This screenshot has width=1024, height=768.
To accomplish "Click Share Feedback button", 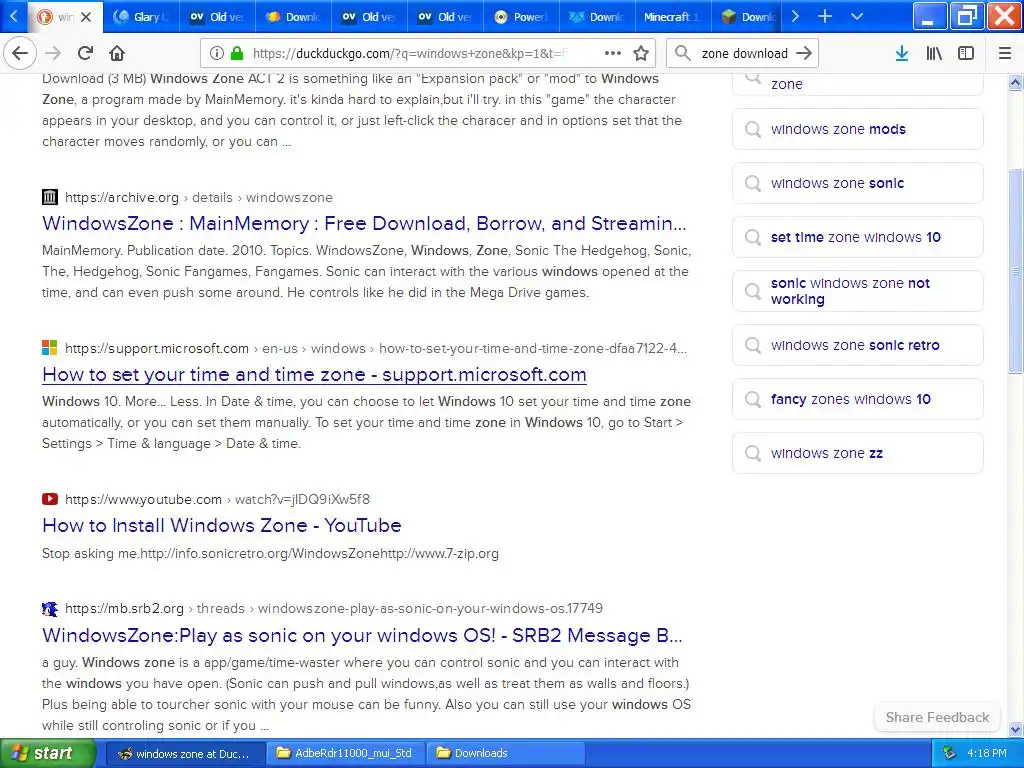I will click(937, 717).
